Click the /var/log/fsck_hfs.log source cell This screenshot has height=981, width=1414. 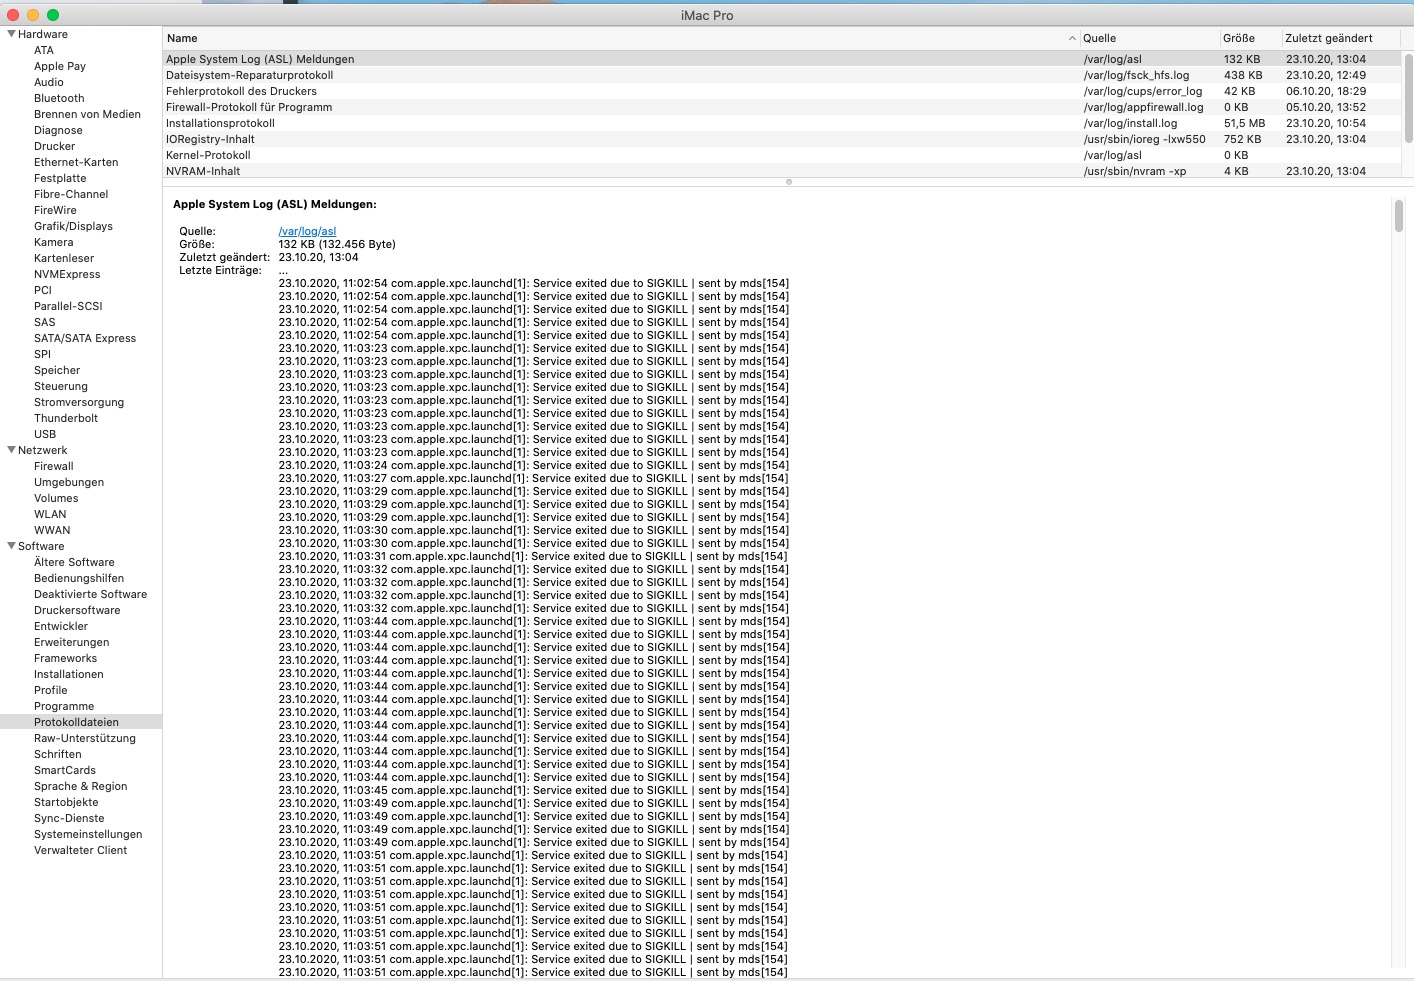coord(1136,75)
